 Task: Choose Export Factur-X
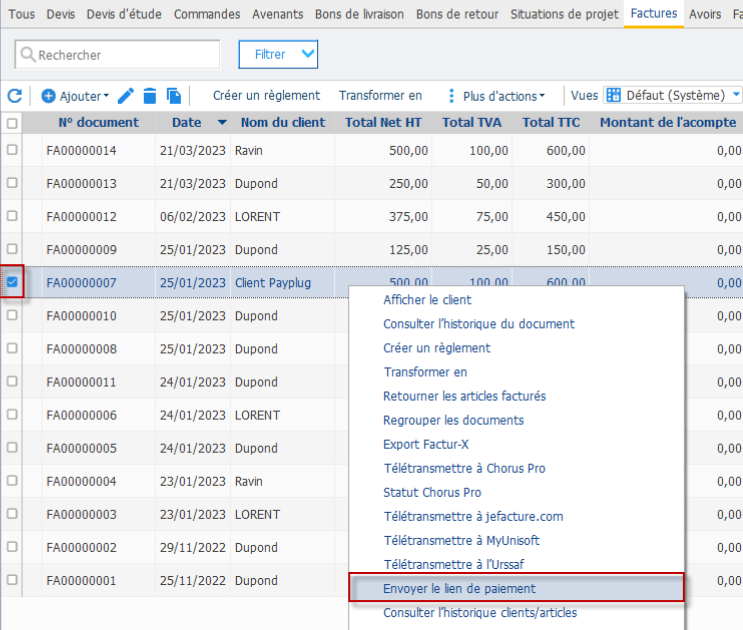(426, 444)
